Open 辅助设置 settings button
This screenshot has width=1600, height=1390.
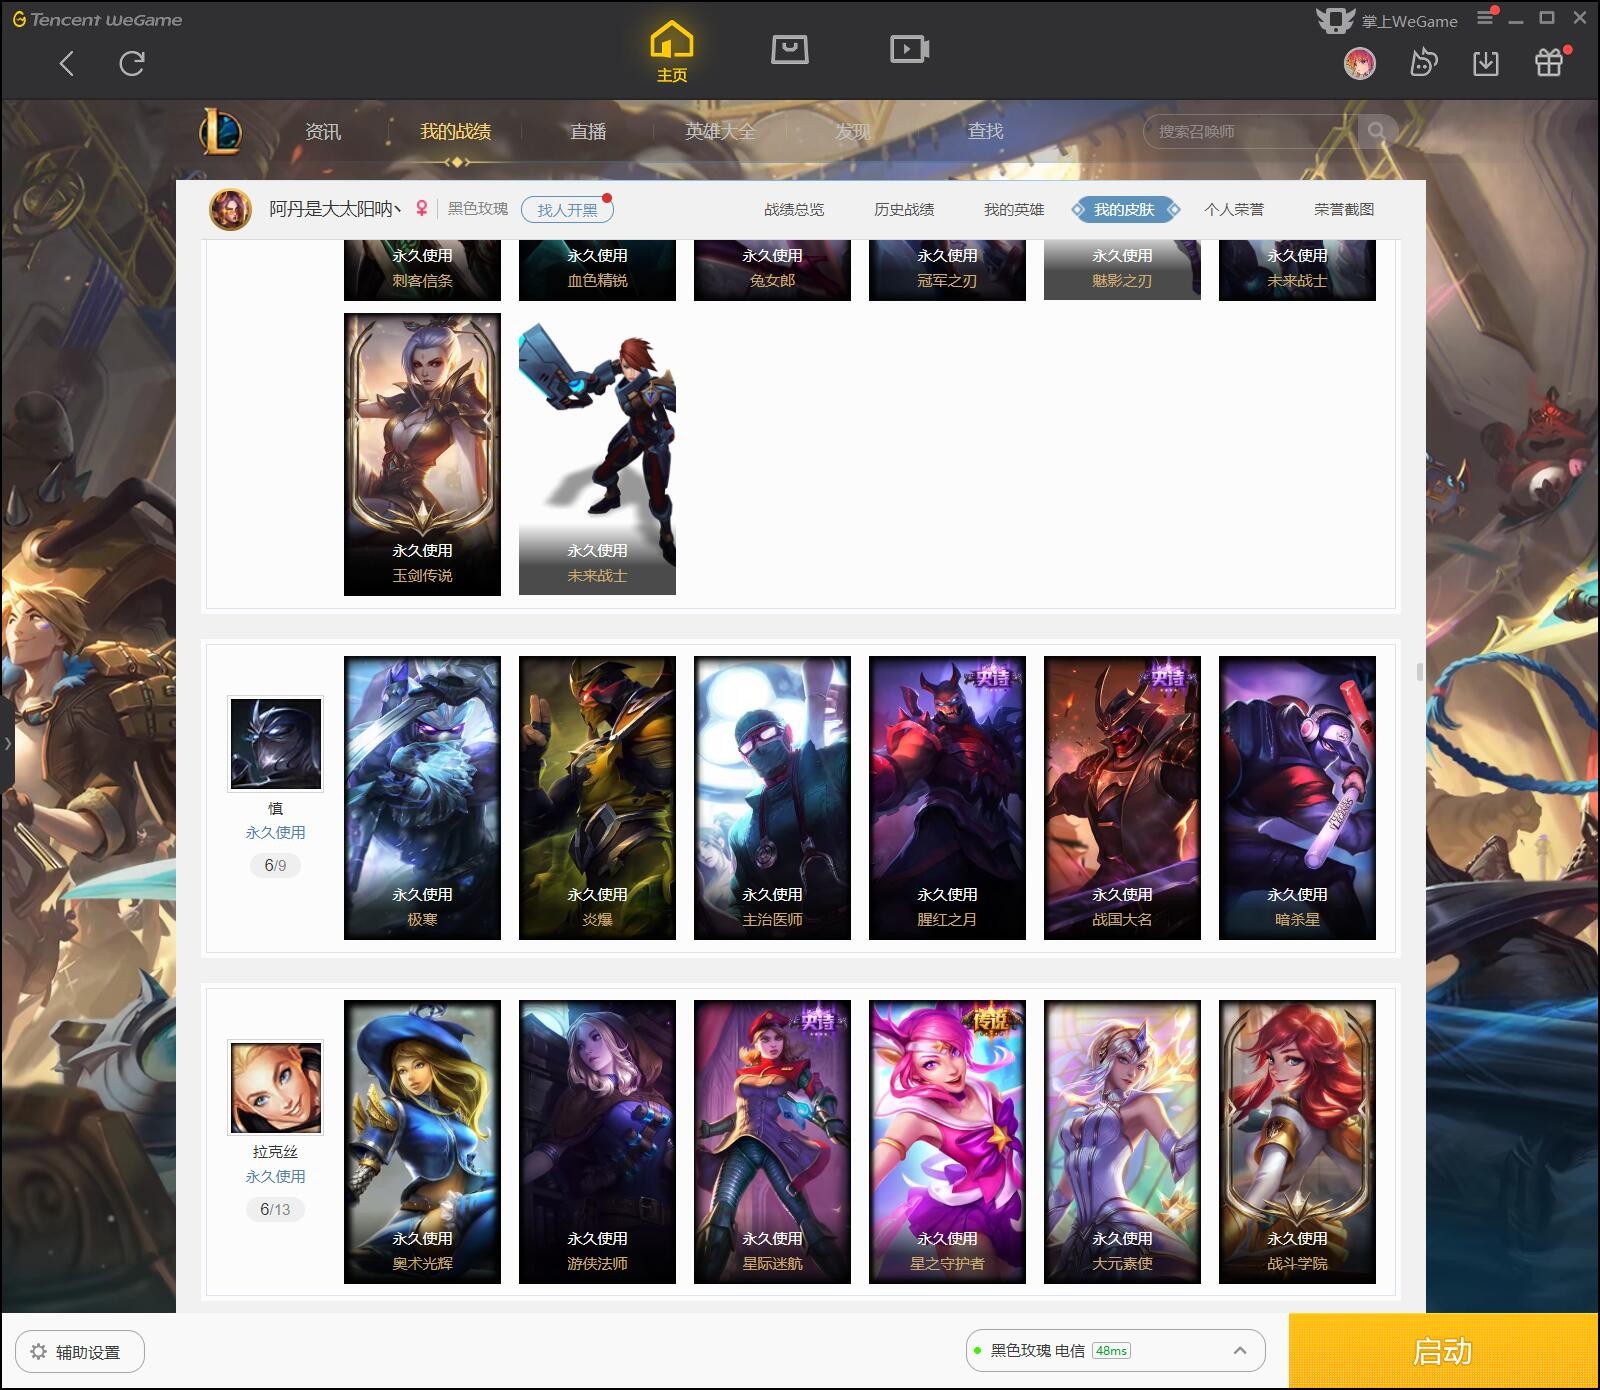80,1351
